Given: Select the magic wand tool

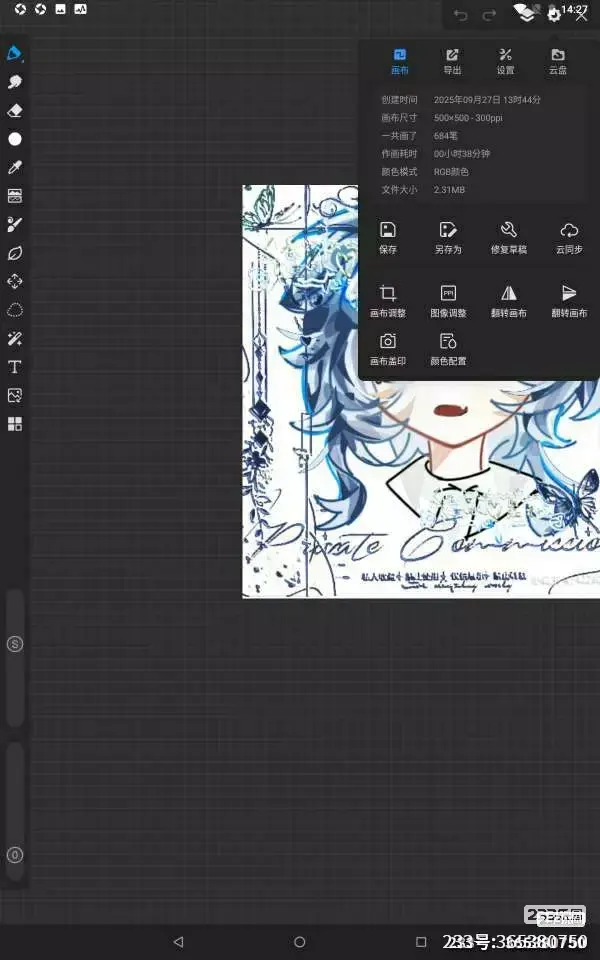Looking at the screenshot, I should pos(15,339).
